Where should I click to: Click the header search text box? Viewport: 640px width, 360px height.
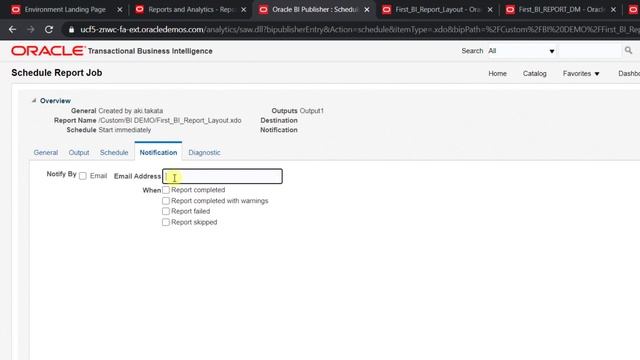click(589, 51)
